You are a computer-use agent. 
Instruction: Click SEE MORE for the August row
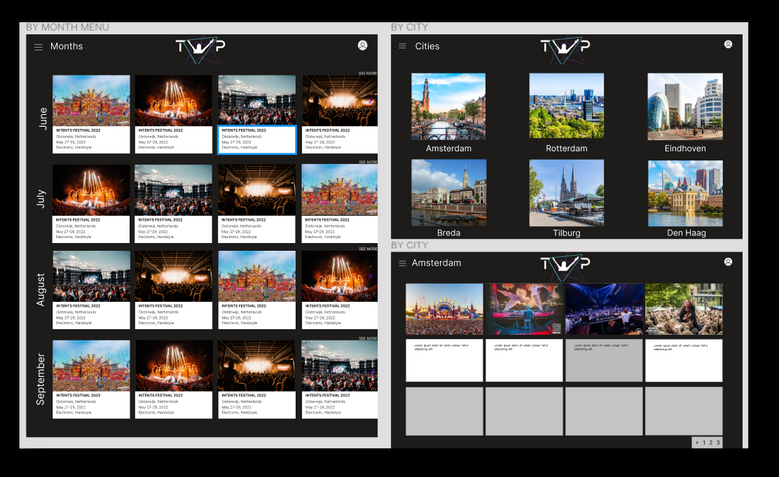(x=368, y=248)
